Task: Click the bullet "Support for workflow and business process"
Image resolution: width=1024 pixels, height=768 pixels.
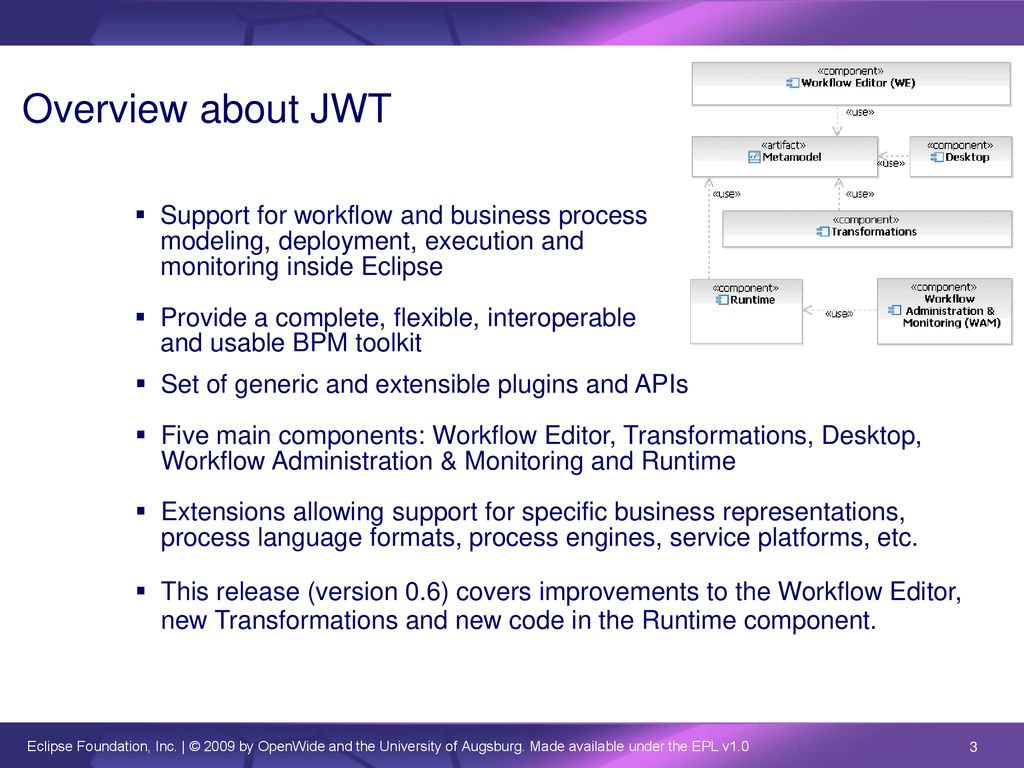Action: point(404,240)
